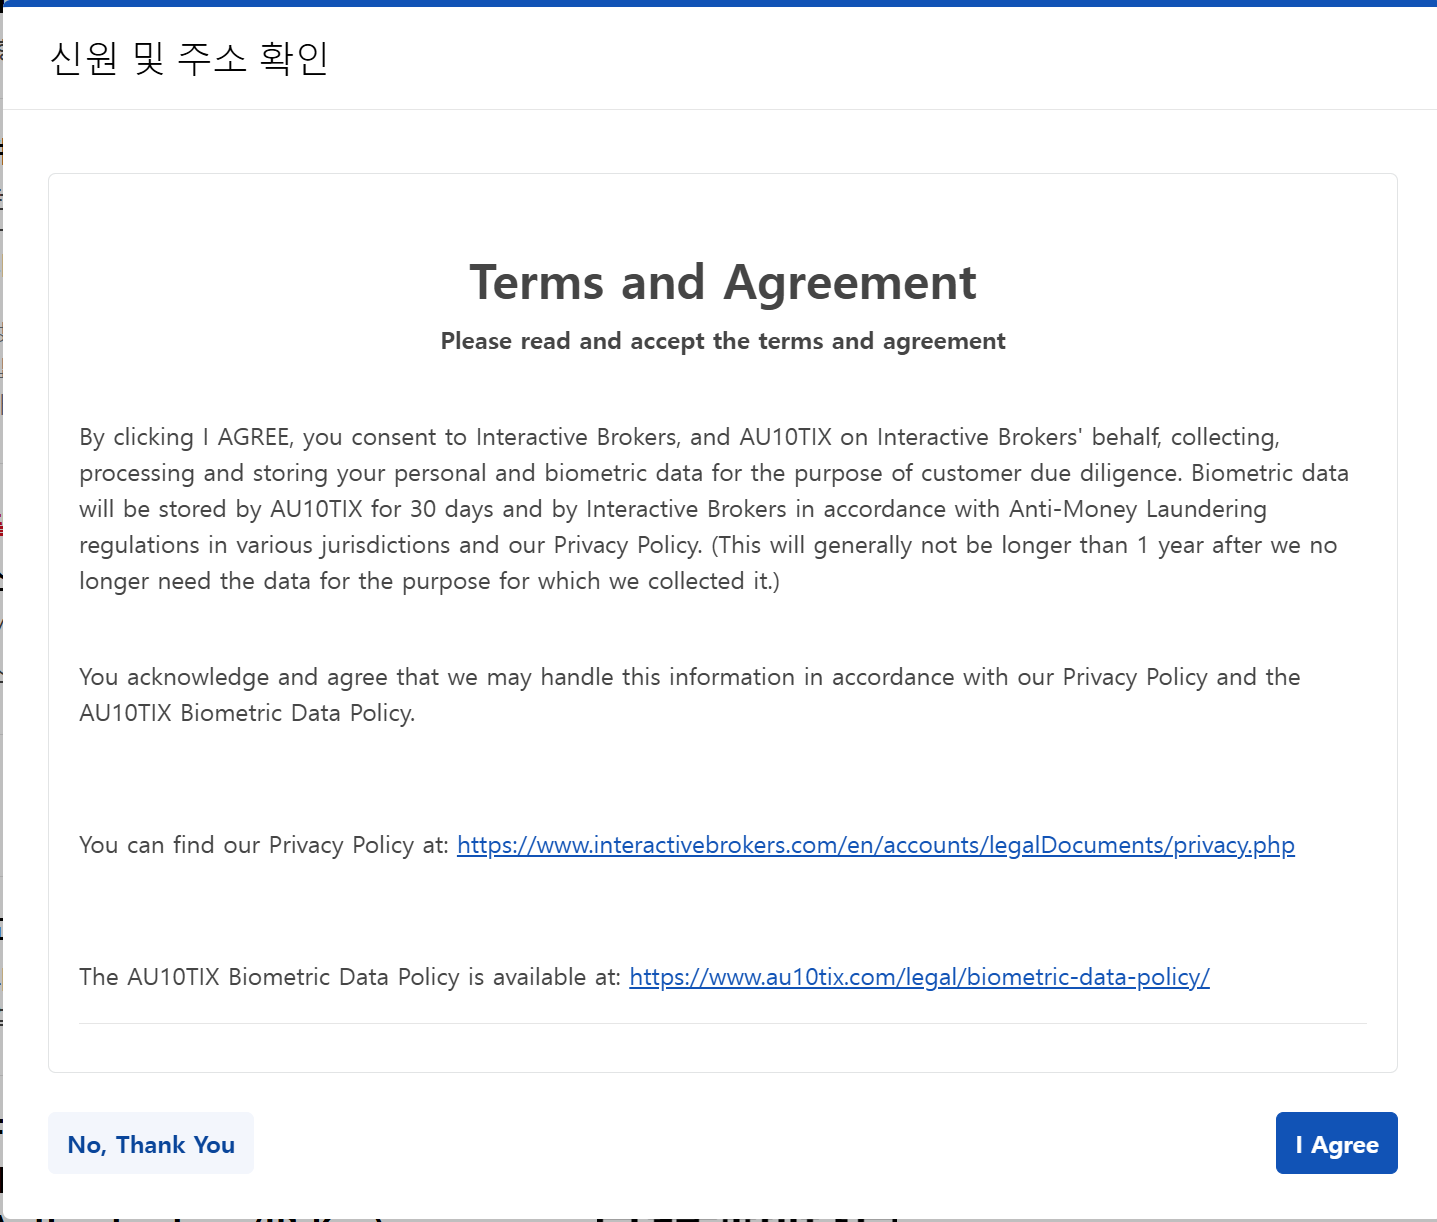Click the text 'You can find our Privacy Policy at:'

tap(264, 845)
